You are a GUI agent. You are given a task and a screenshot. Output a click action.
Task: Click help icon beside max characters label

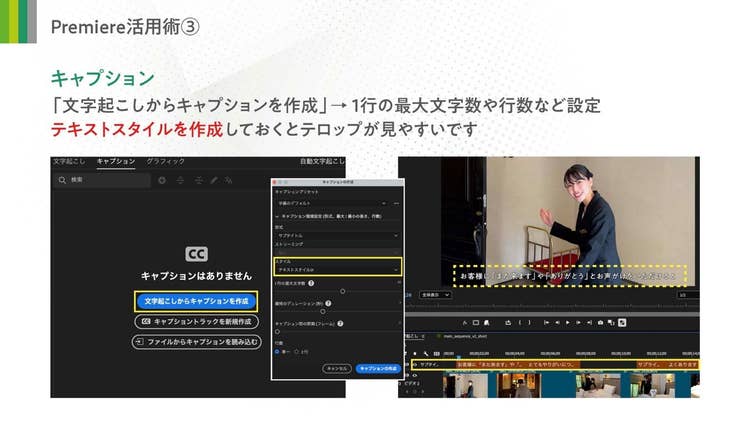tap(311, 283)
